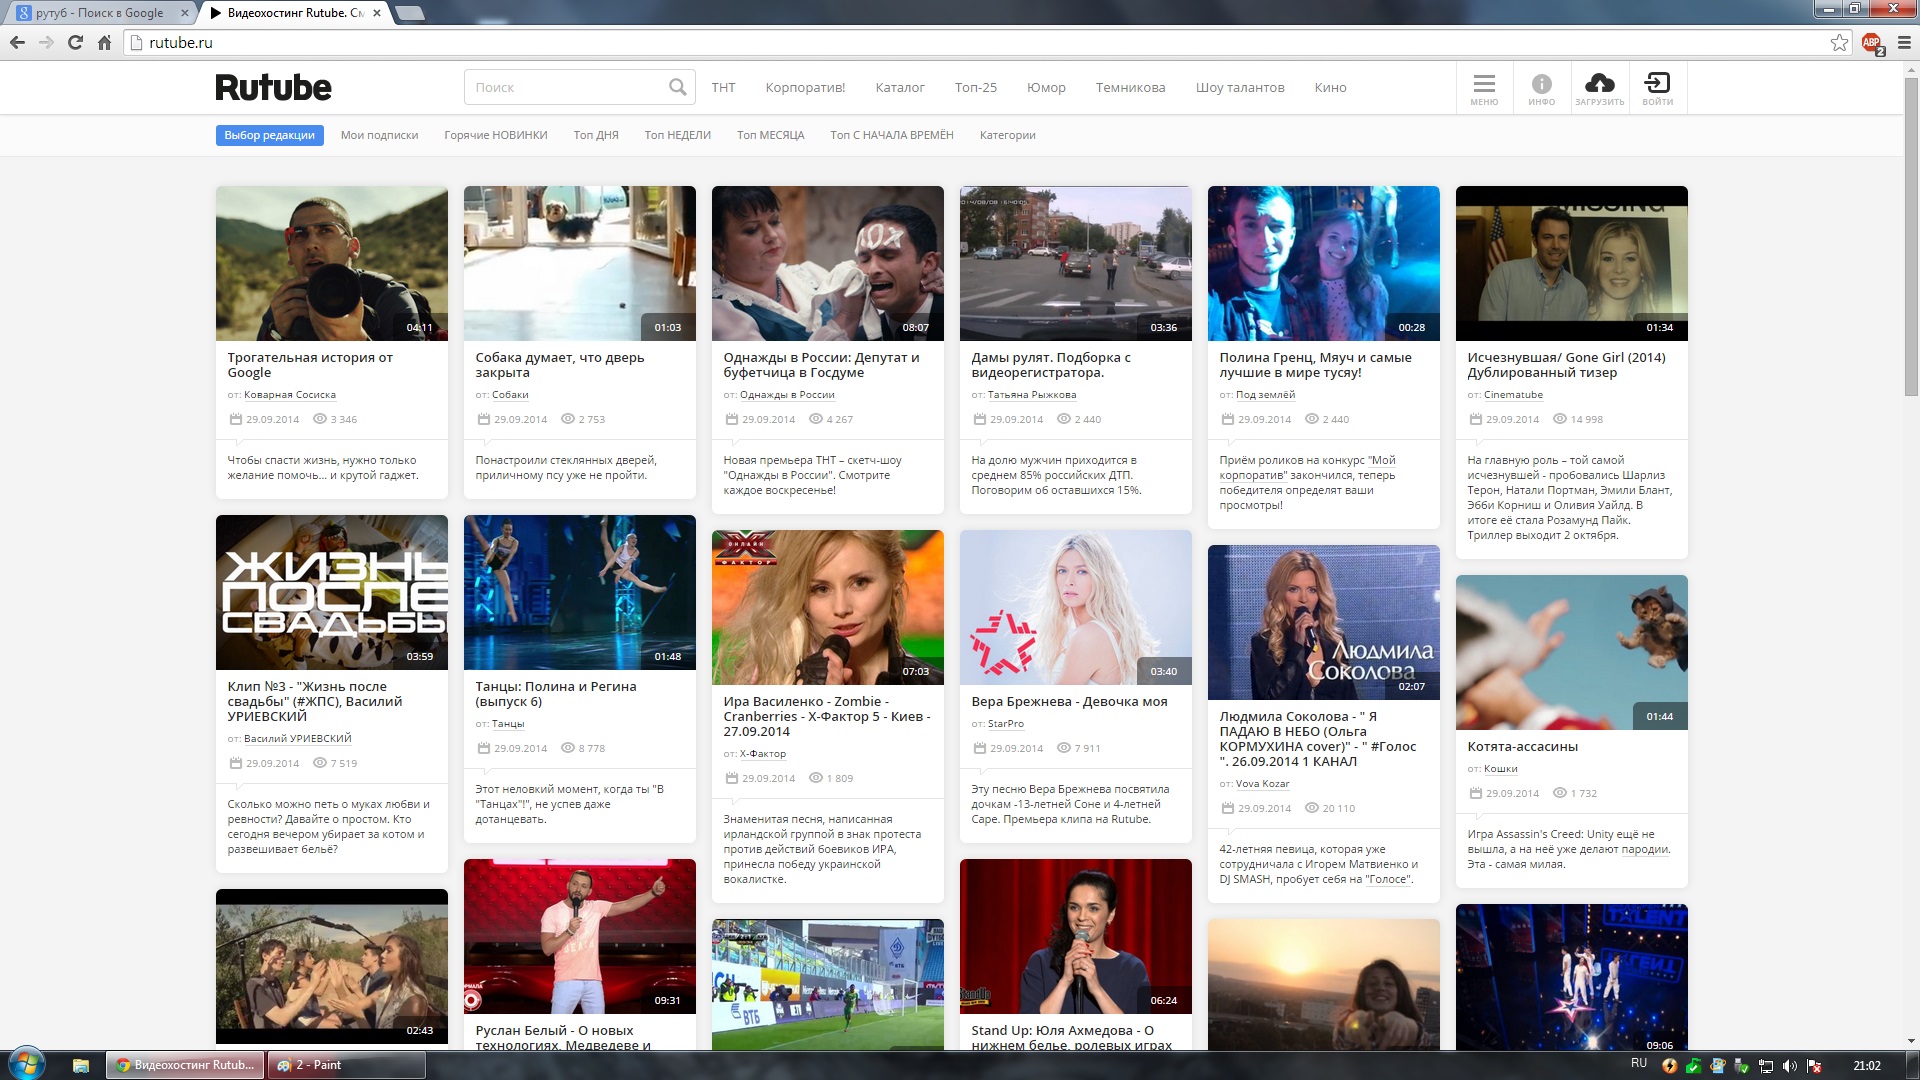Click the ВОЙТИ login icon
The image size is (1920, 1080).
(1657, 88)
